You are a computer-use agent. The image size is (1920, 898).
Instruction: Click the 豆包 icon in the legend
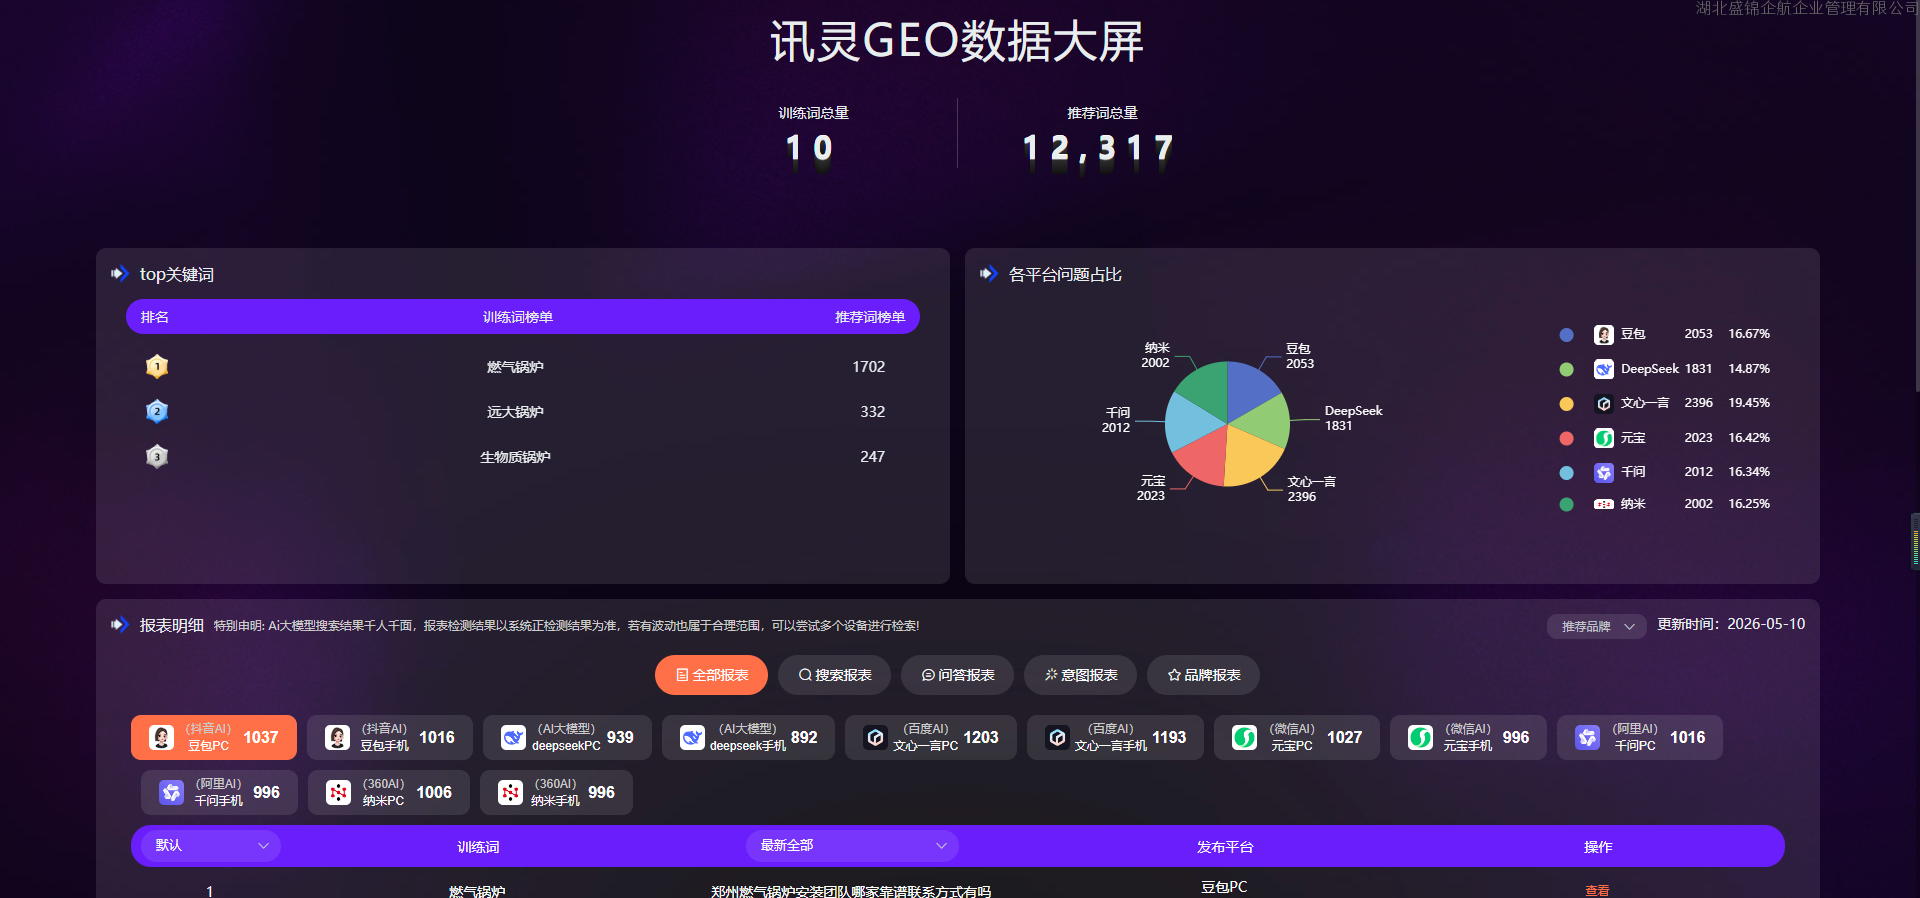point(1604,335)
